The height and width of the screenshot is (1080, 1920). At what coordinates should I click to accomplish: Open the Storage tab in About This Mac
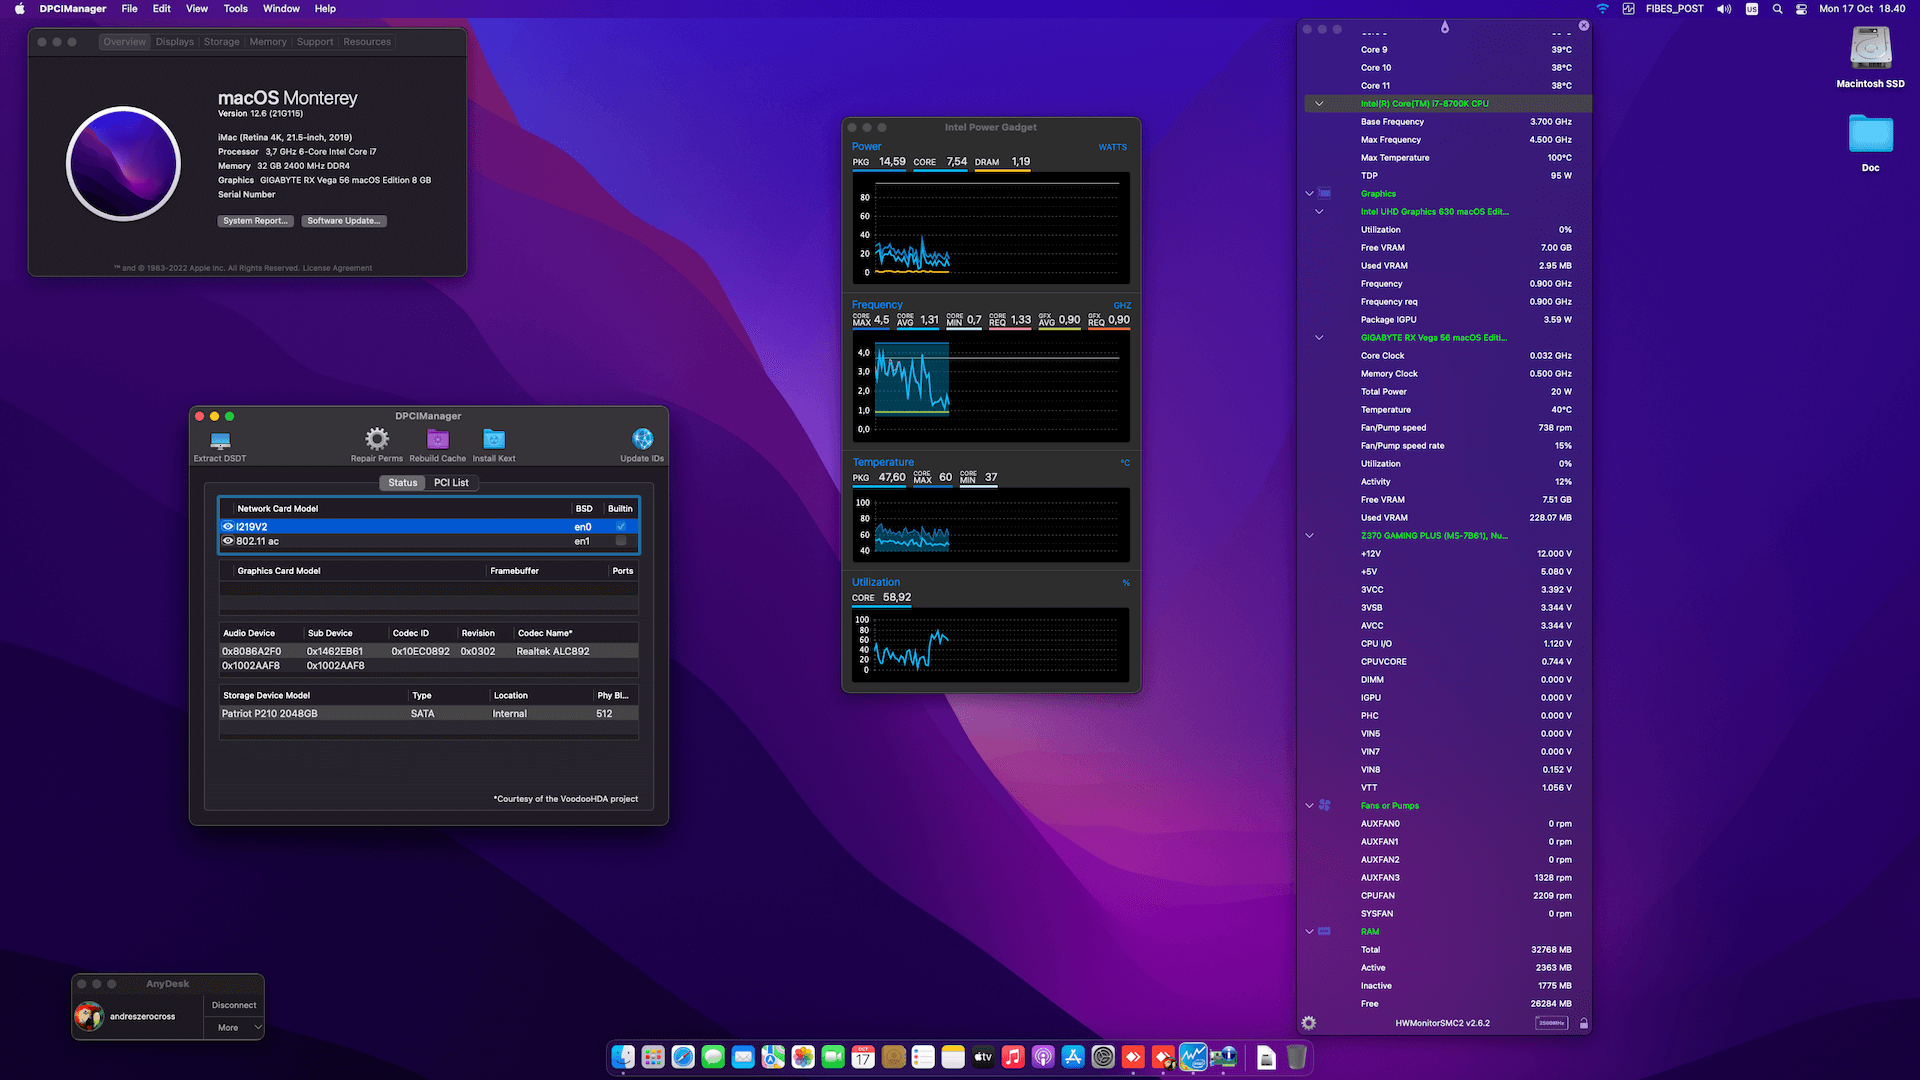(222, 42)
